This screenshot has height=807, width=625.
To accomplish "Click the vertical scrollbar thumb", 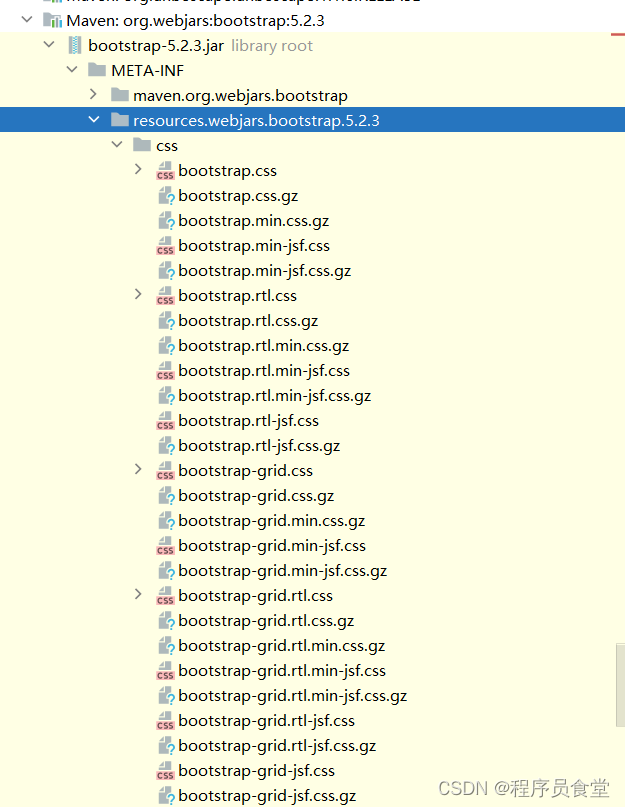I will (620, 685).
